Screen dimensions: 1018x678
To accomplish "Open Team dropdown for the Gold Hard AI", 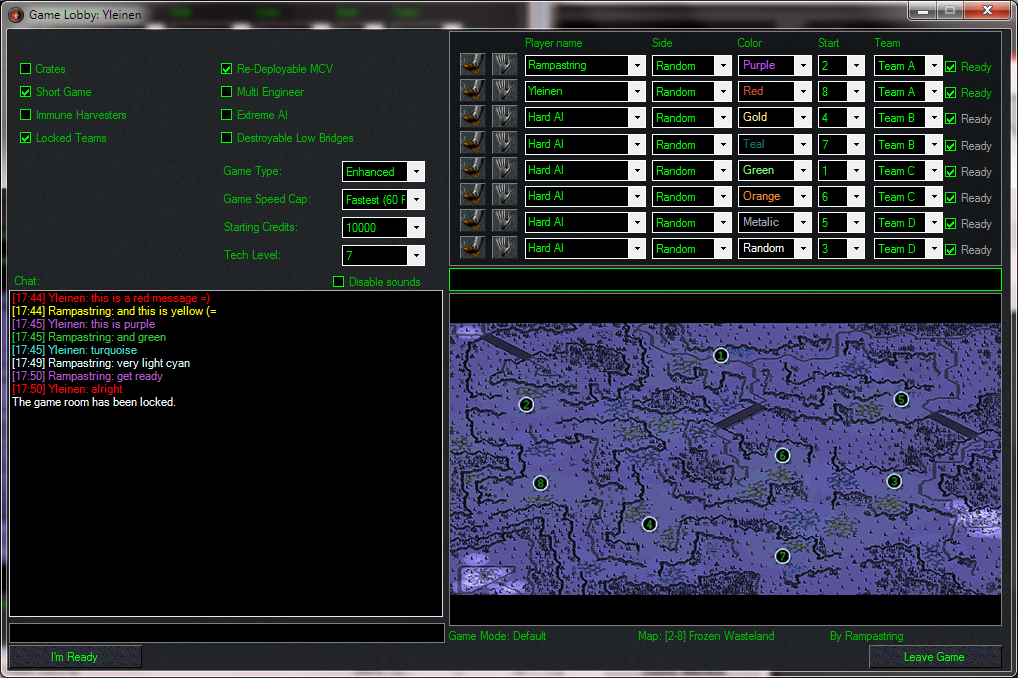I will coord(908,118).
